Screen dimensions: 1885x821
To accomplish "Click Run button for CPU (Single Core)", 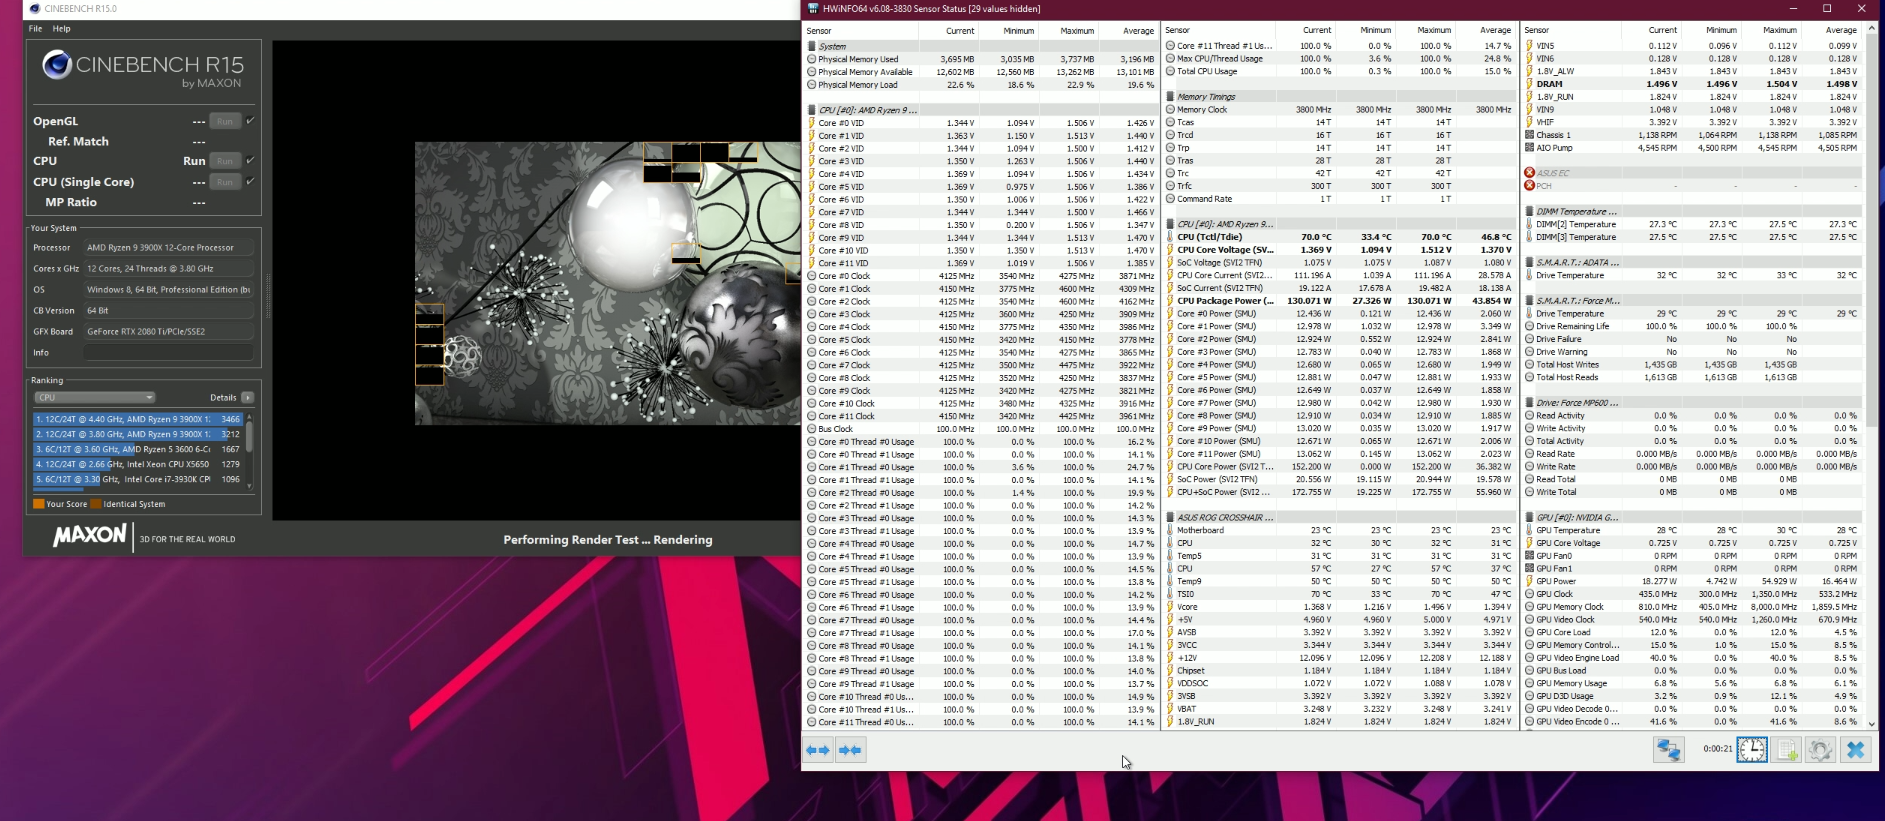I will pos(225,182).
